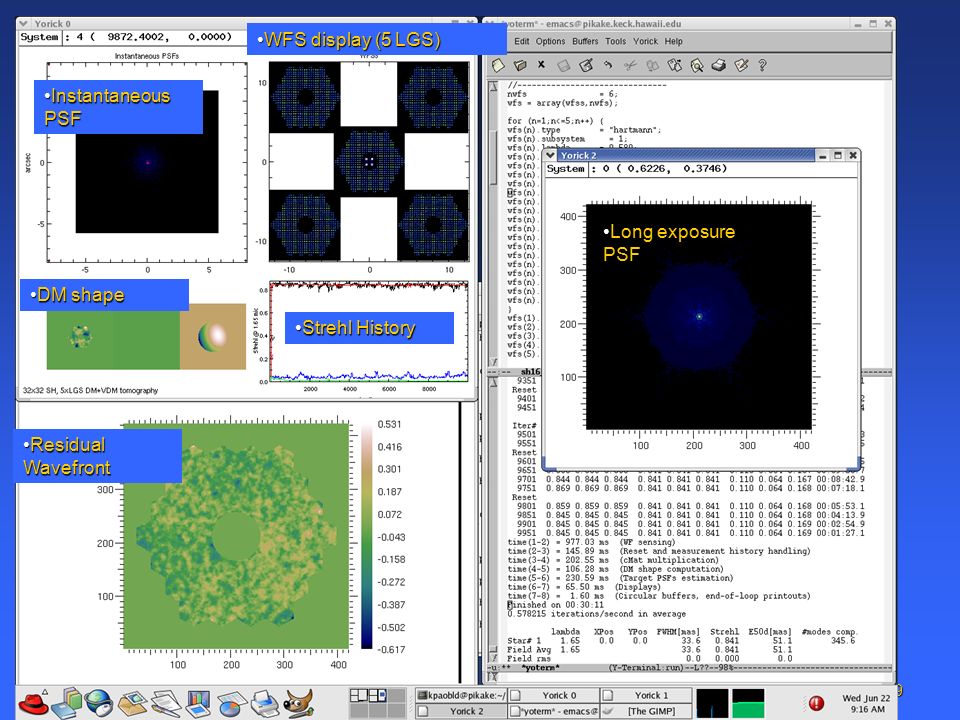
Task: Switch to Yorick 1 taskbar button
Action: point(647,695)
